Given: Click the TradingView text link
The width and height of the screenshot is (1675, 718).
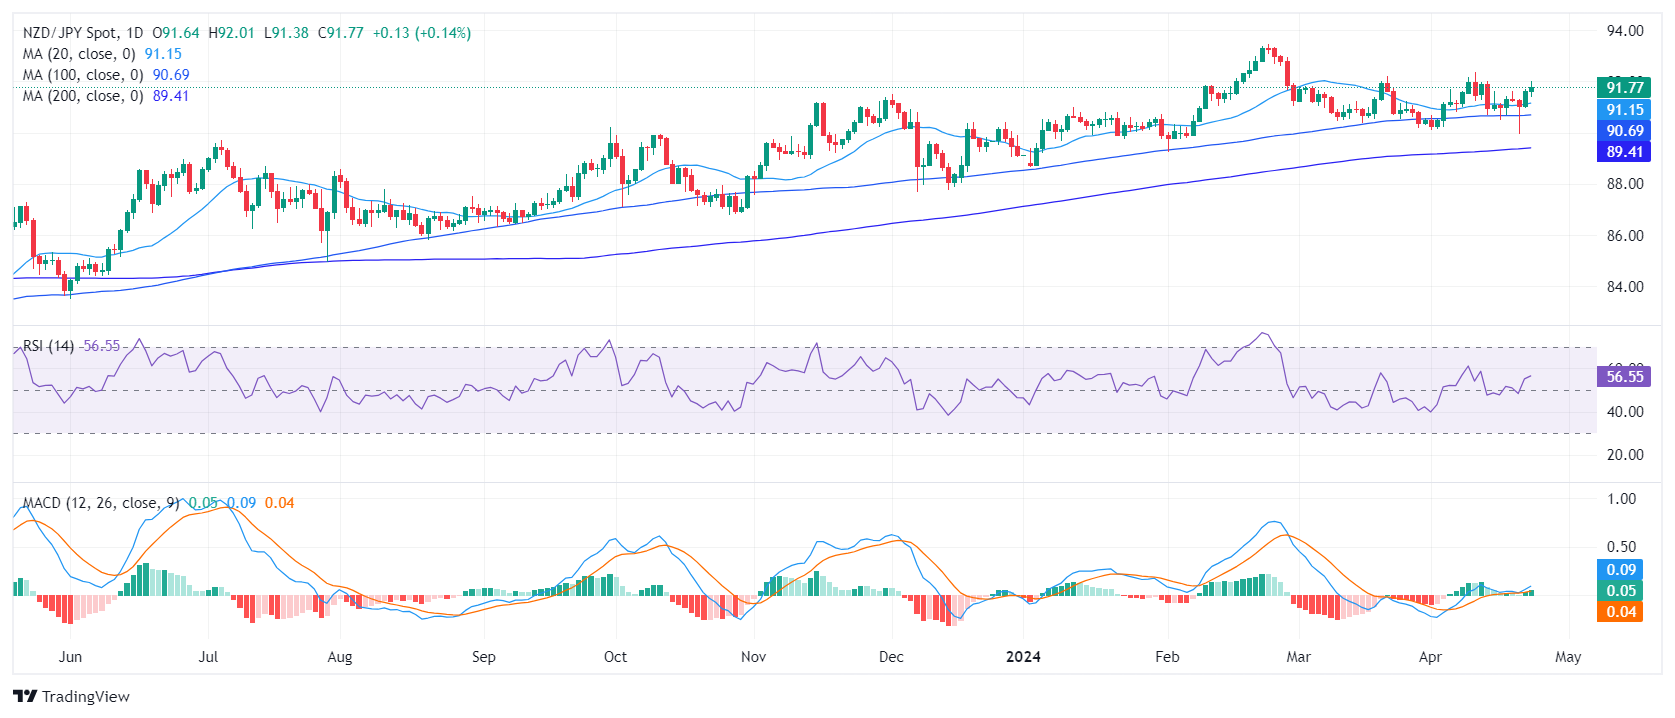Looking at the screenshot, I should (x=86, y=697).
